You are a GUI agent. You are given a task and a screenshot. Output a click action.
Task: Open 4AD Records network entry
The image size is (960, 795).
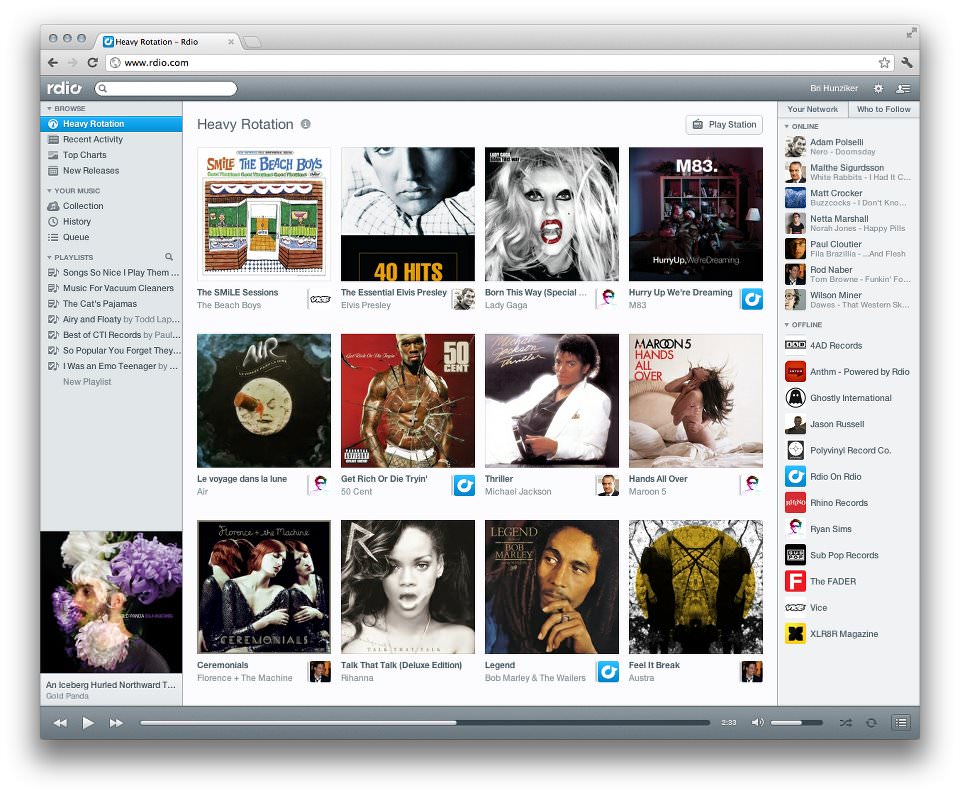[848, 345]
